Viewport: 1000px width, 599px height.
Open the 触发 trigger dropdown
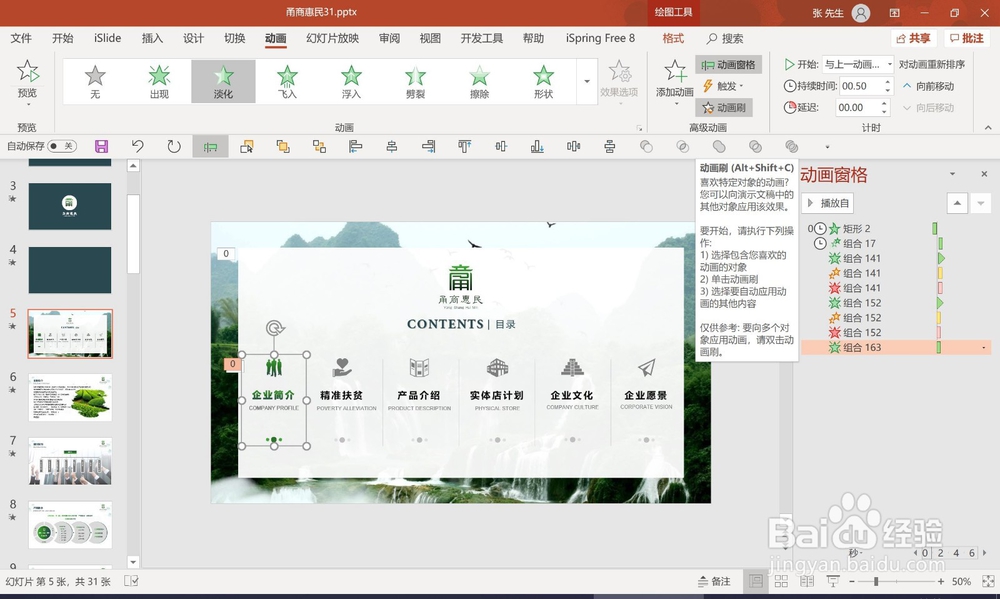[x=723, y=86]
